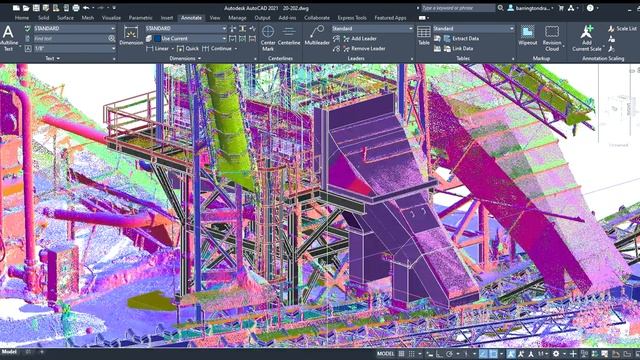
Task: Create new drawing from quick access
Action: 16,8
